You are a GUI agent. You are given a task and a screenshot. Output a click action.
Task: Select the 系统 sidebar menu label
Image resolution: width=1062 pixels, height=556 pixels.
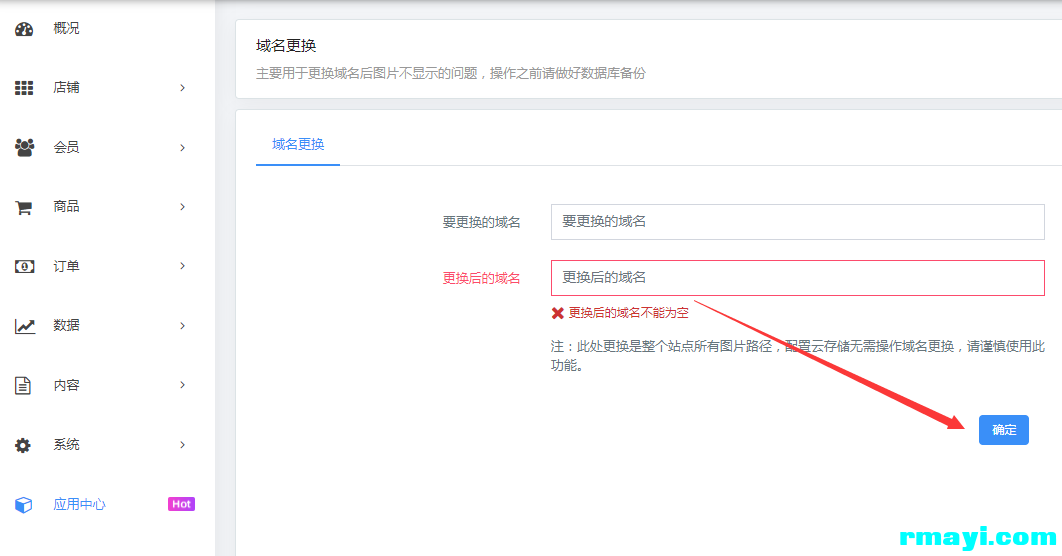coord(66,445)
